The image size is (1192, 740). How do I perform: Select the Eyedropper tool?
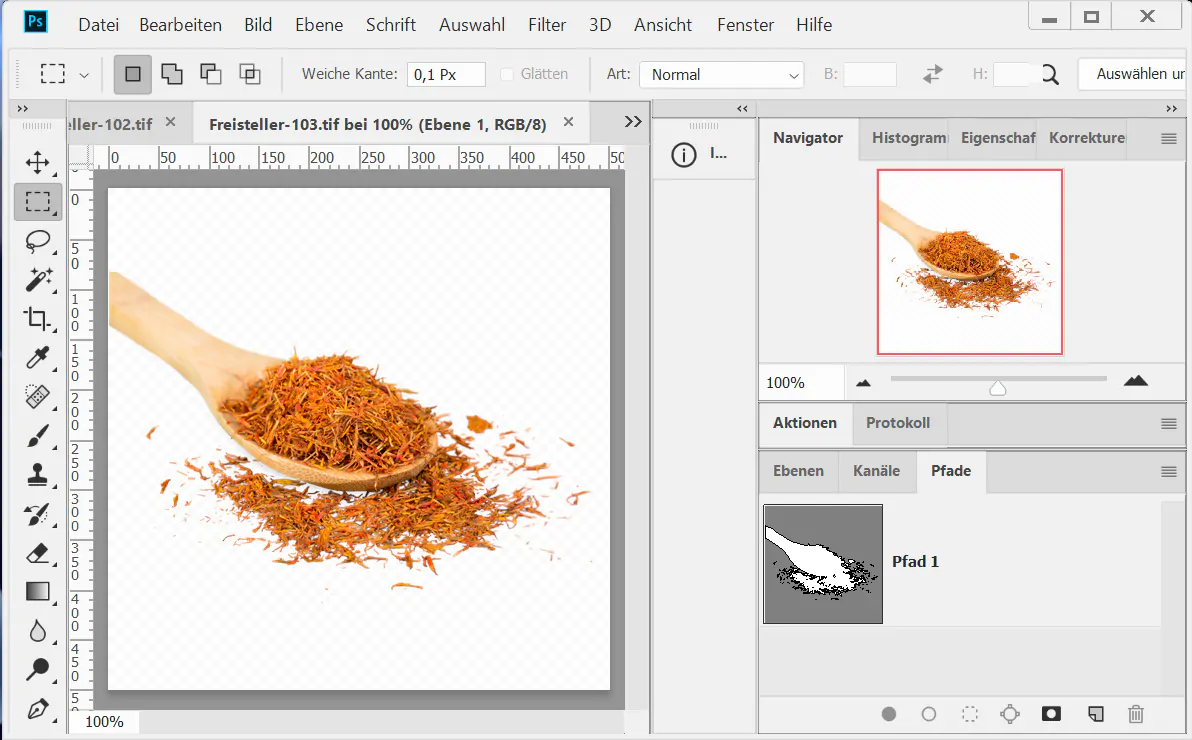tap(38, 358)
